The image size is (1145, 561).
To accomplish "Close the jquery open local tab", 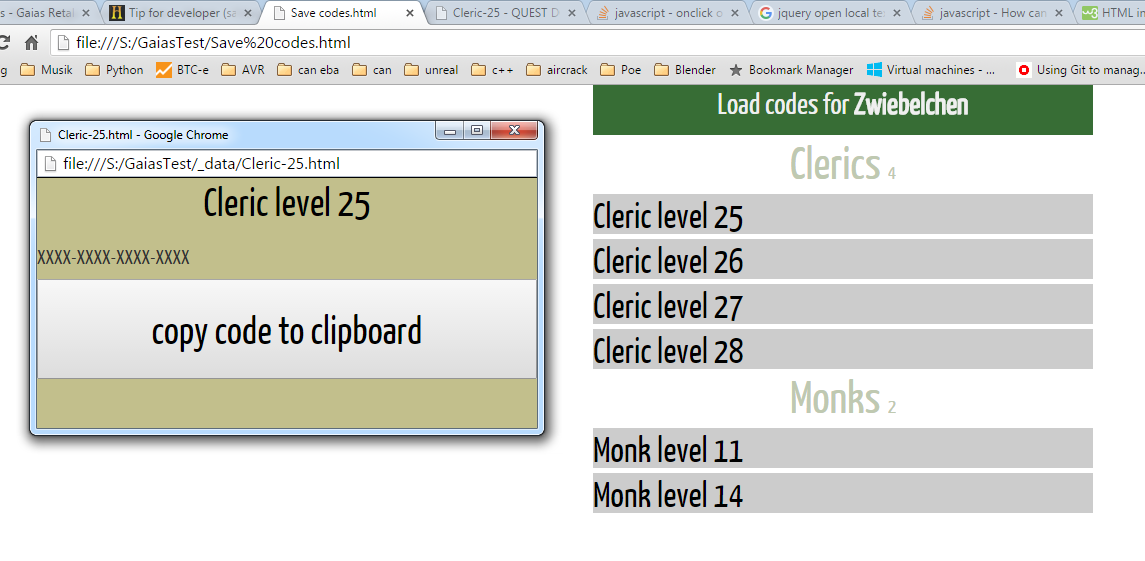I will (x=896, y=13).
